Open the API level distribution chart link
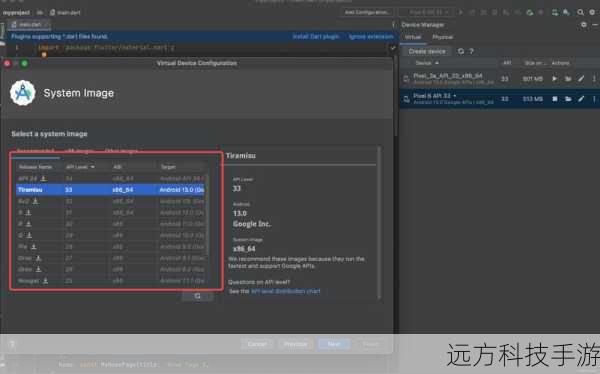This screenshot has height=374, width=600. click(285, 291)
